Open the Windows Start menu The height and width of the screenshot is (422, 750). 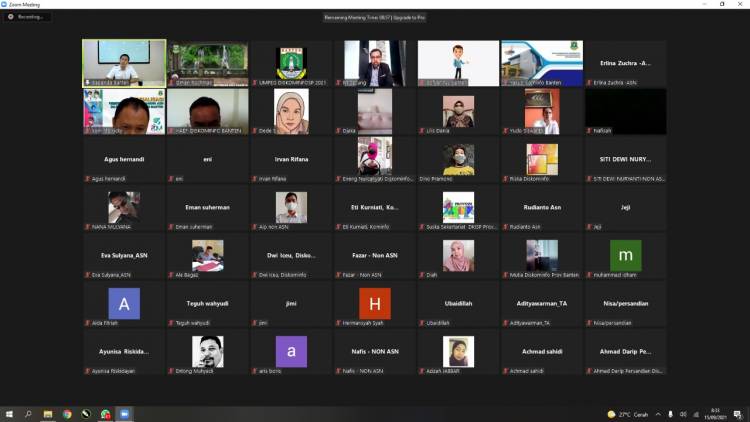[9, 414]
